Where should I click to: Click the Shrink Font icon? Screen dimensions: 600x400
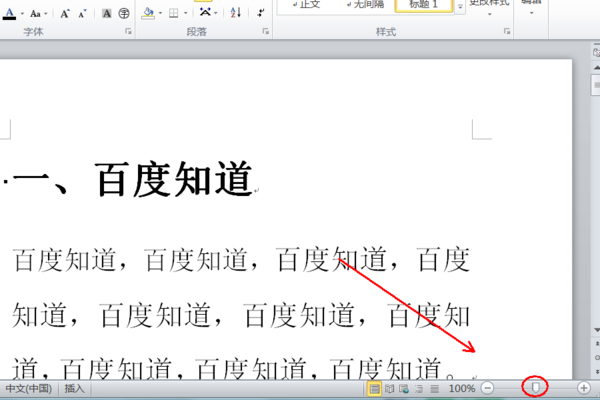point(82,14)
